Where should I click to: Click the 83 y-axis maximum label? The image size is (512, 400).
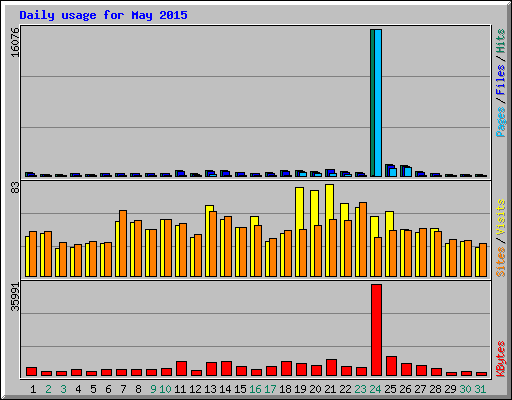(x=15, y=188)
